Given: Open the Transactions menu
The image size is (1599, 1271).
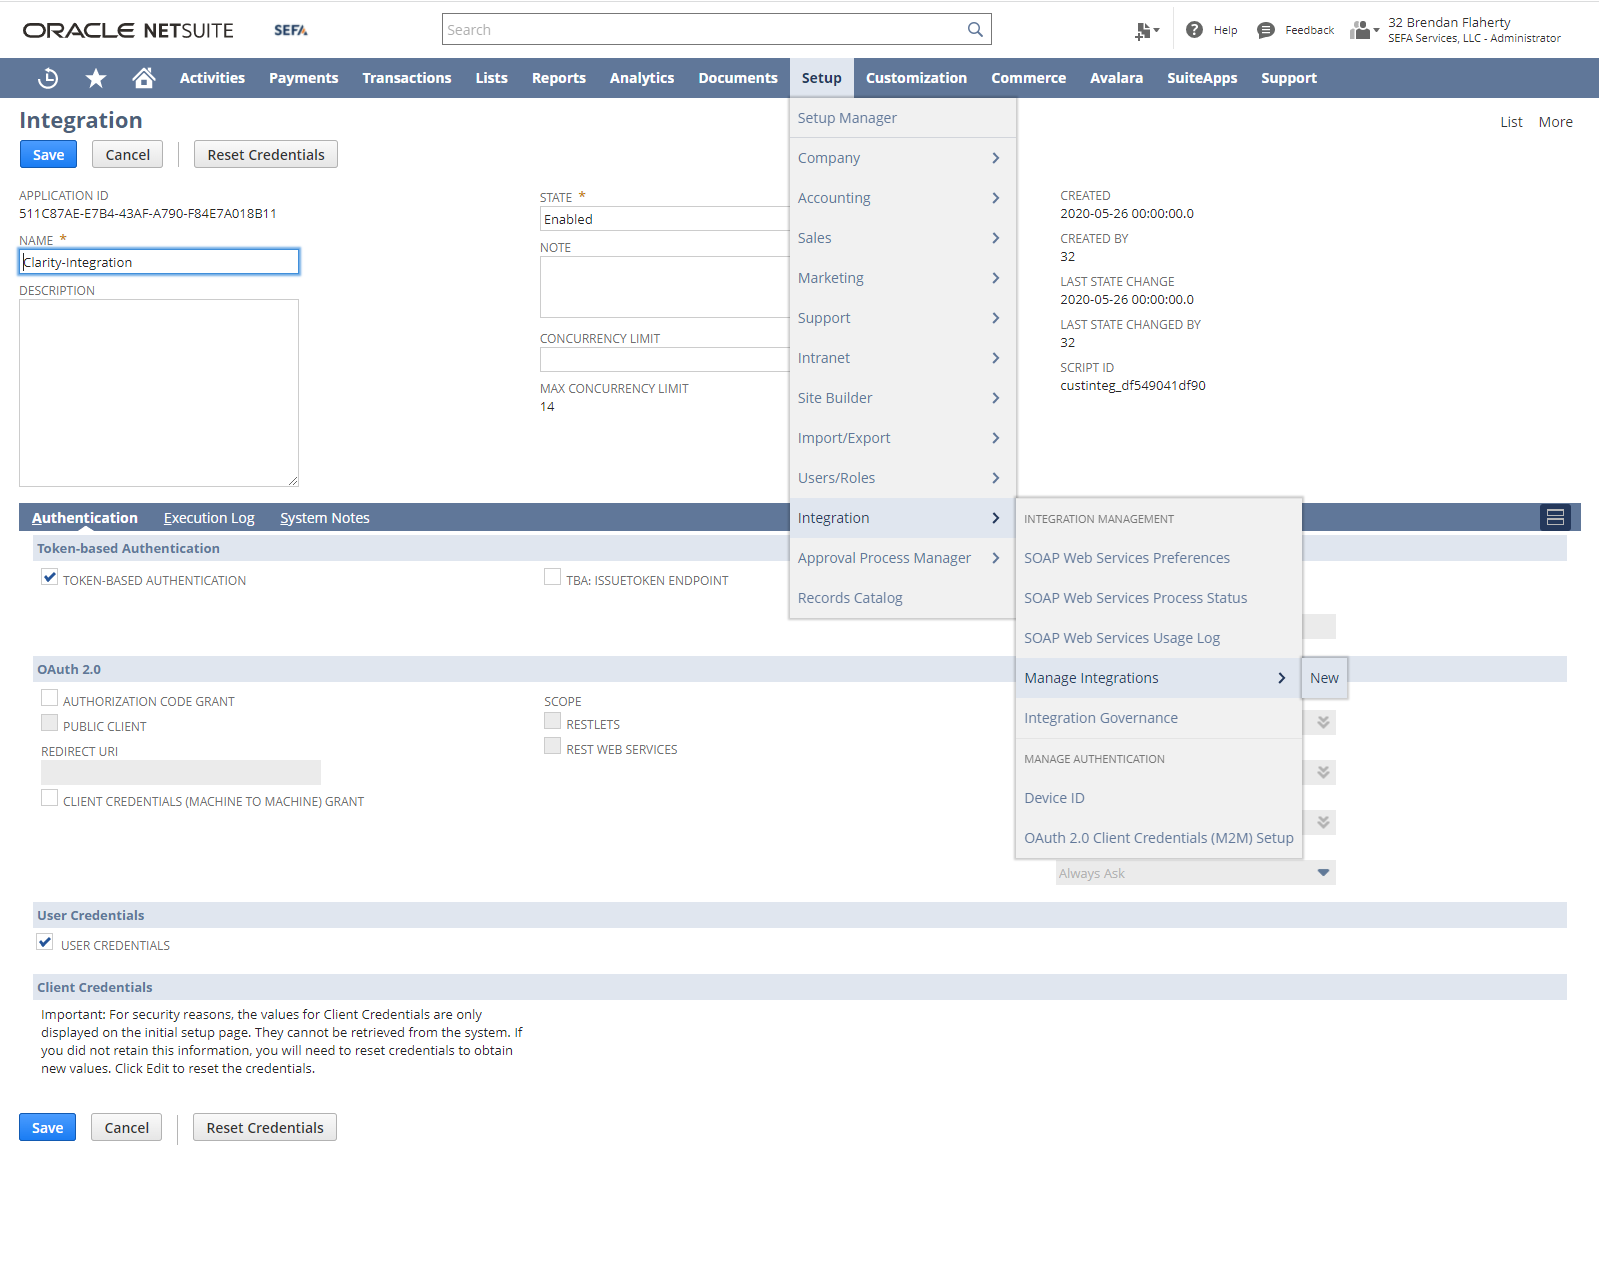Looking at the screenshot, I should 407,78.
